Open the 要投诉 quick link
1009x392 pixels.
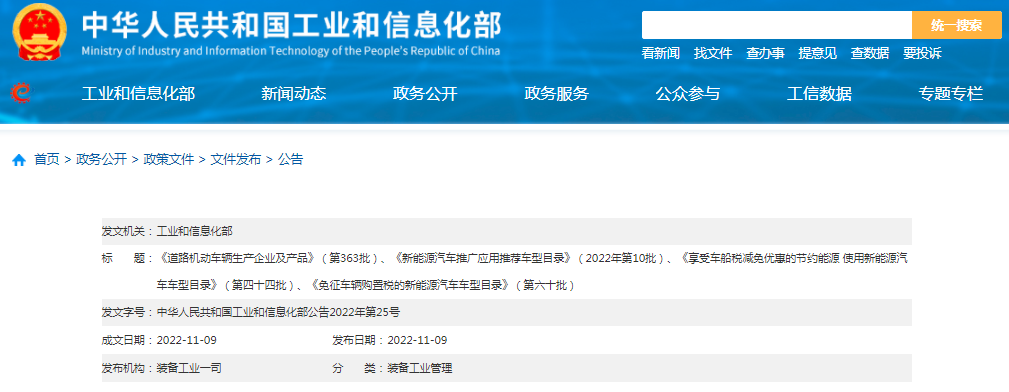(x=922, y=53)
